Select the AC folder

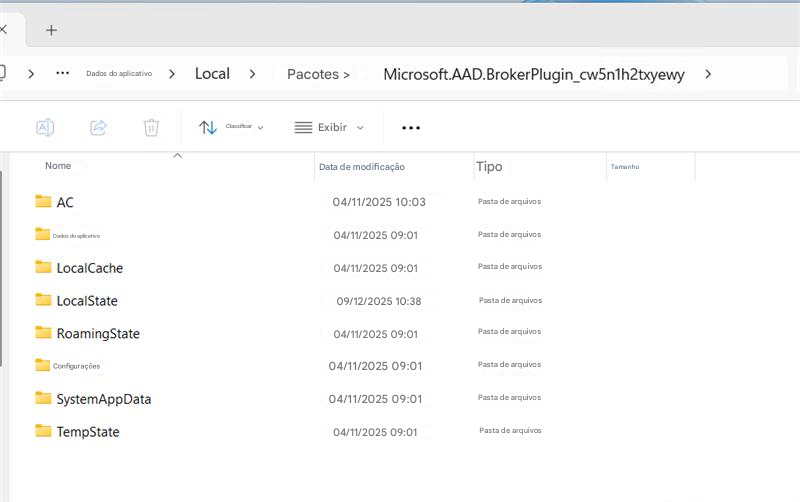(65, 202)
